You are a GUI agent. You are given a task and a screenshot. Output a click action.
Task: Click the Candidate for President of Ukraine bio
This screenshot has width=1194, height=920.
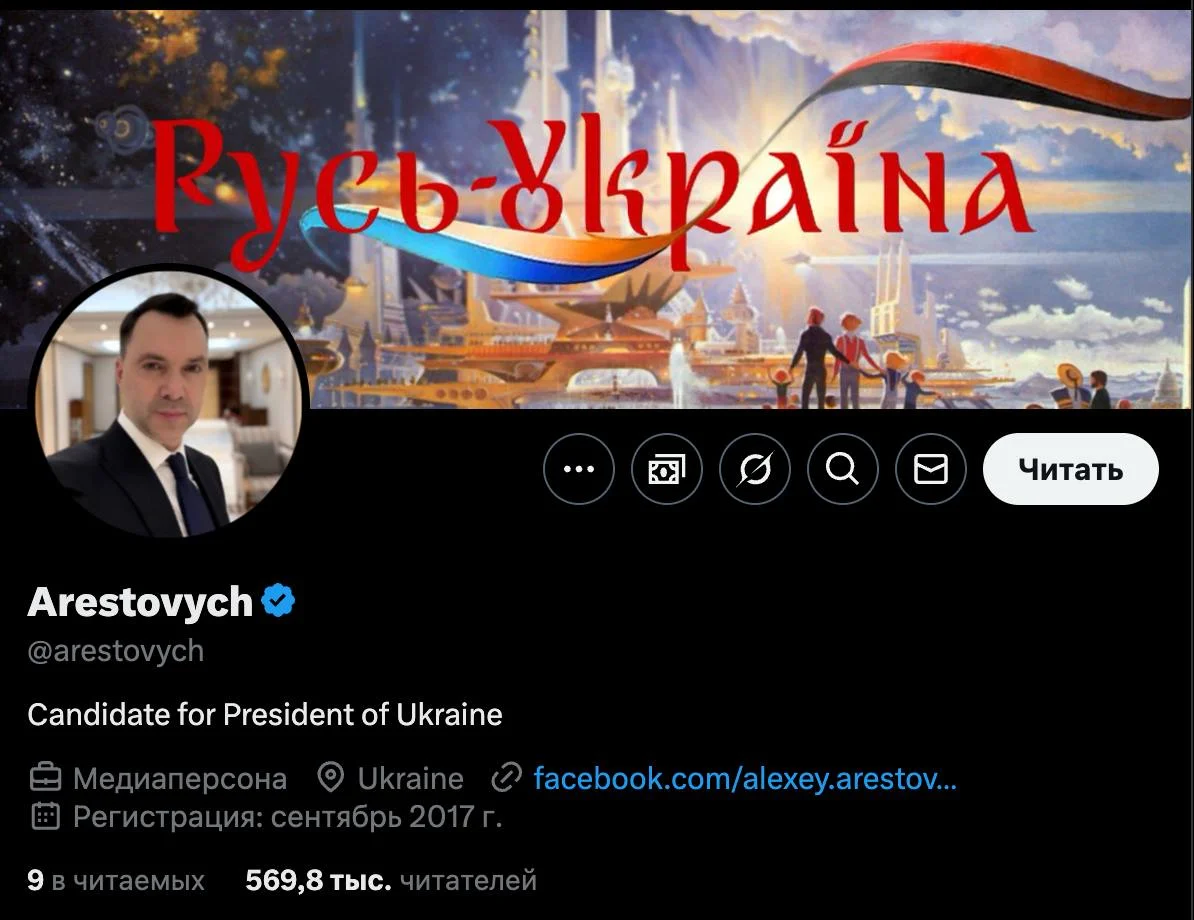coord(265,714)
